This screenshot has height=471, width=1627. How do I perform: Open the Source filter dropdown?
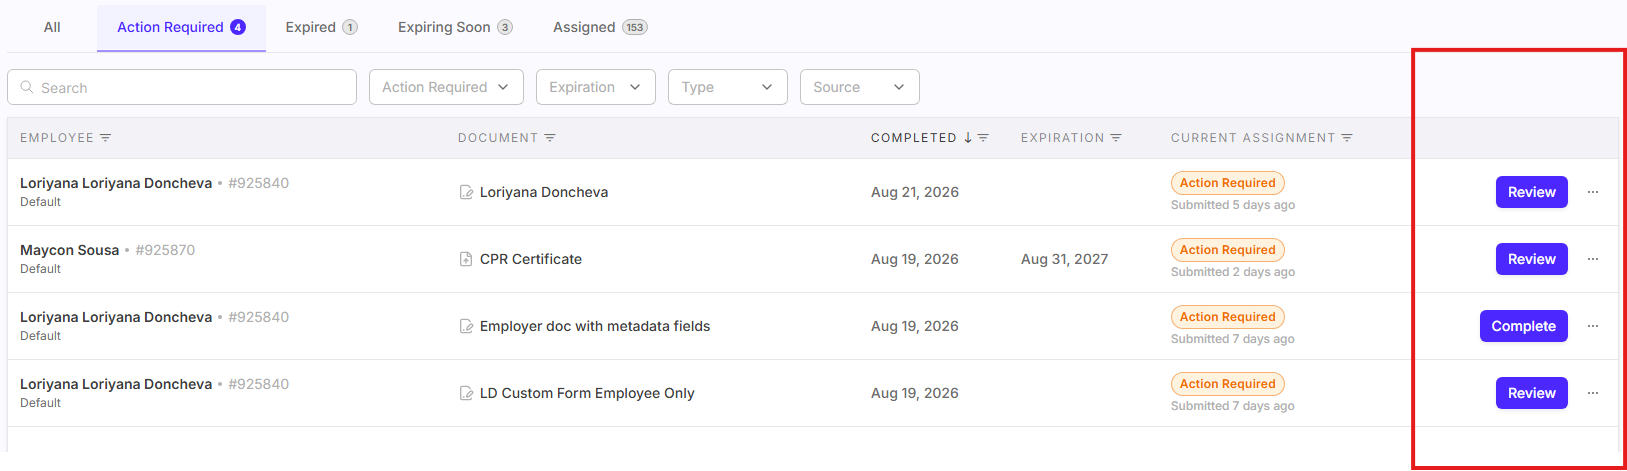[860, 87]
